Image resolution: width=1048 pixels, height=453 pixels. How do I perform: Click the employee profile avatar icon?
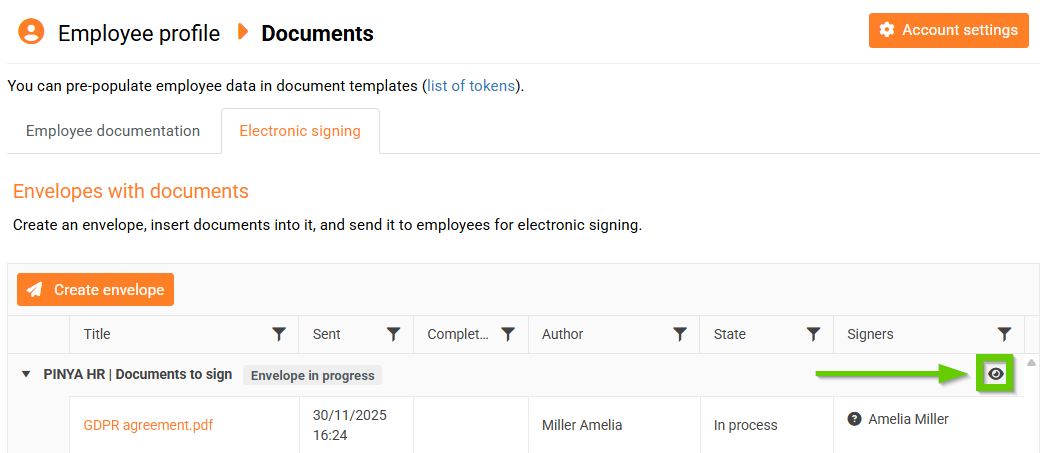tap(32, 32)
